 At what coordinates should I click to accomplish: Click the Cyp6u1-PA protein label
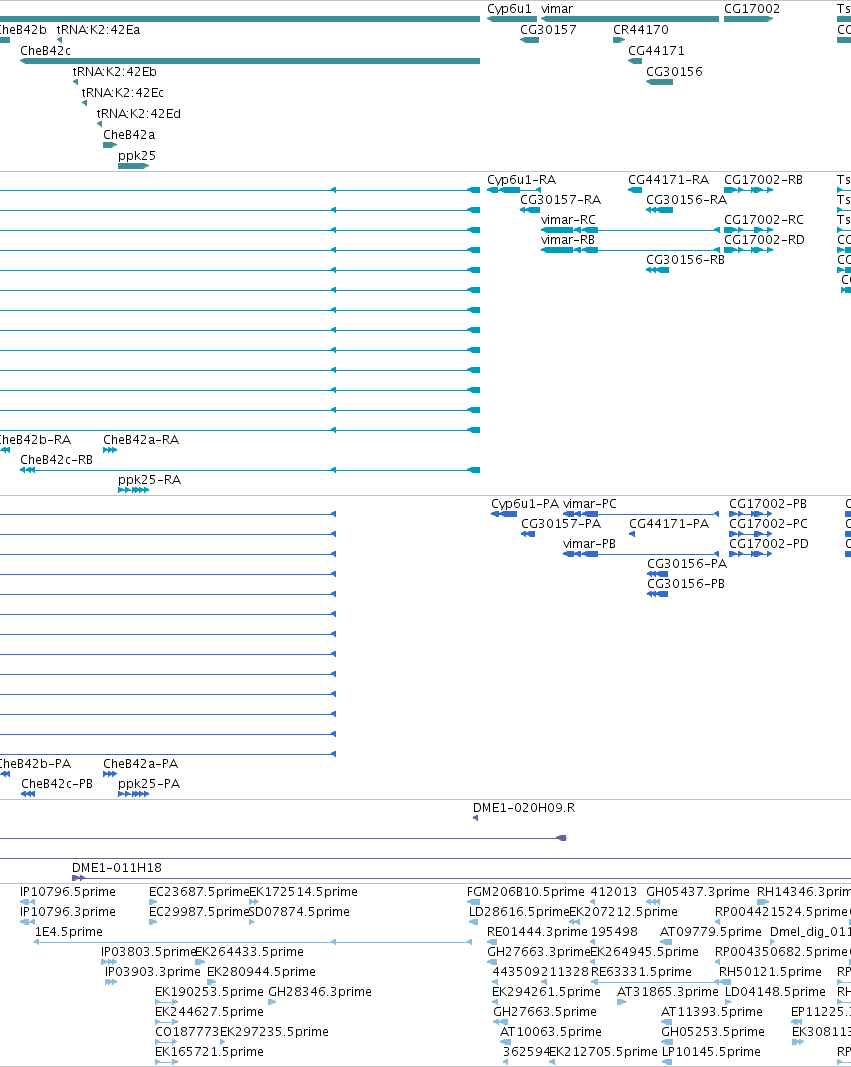(525, 504)
